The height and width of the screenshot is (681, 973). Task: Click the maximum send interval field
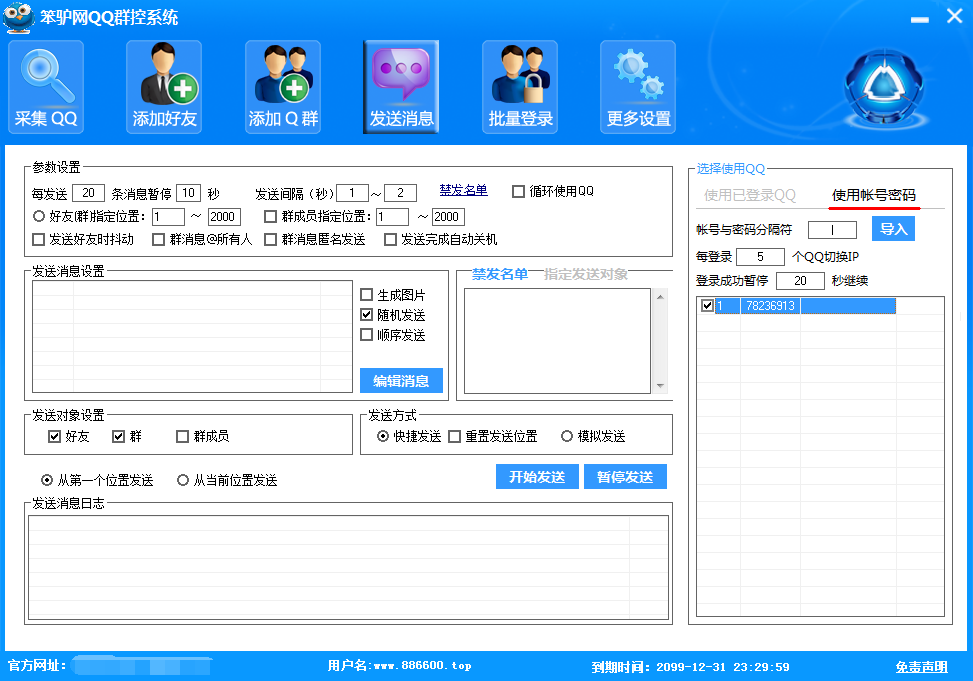(400, 193)
